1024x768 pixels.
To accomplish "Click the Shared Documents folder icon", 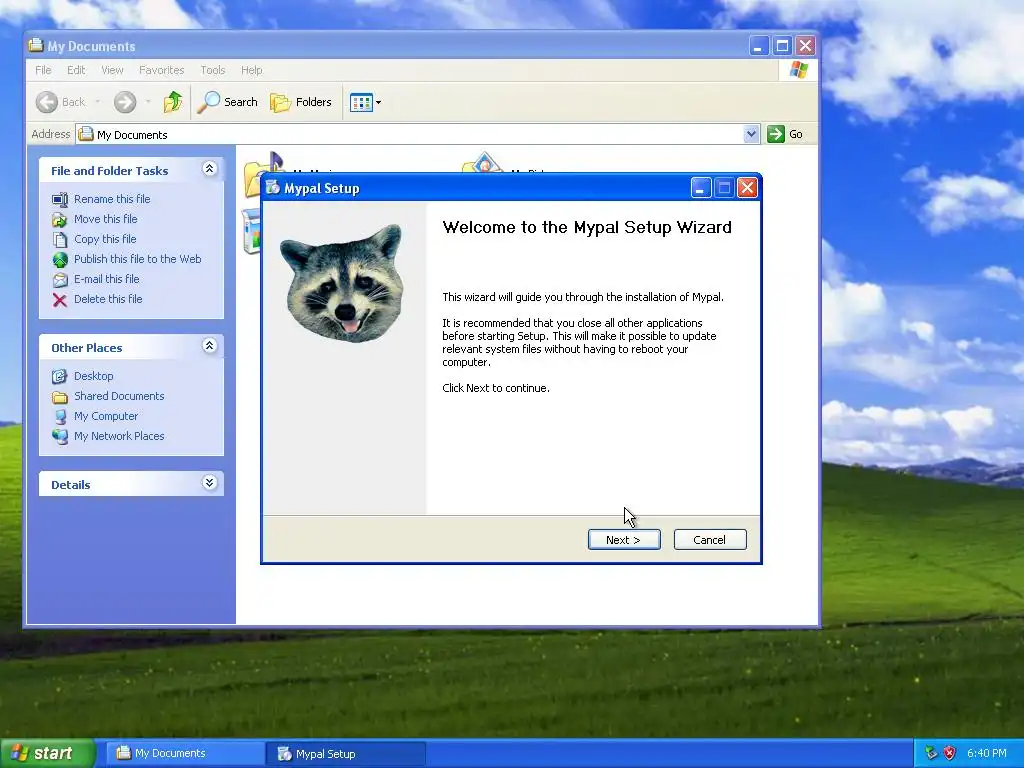I will click(59, 396).
